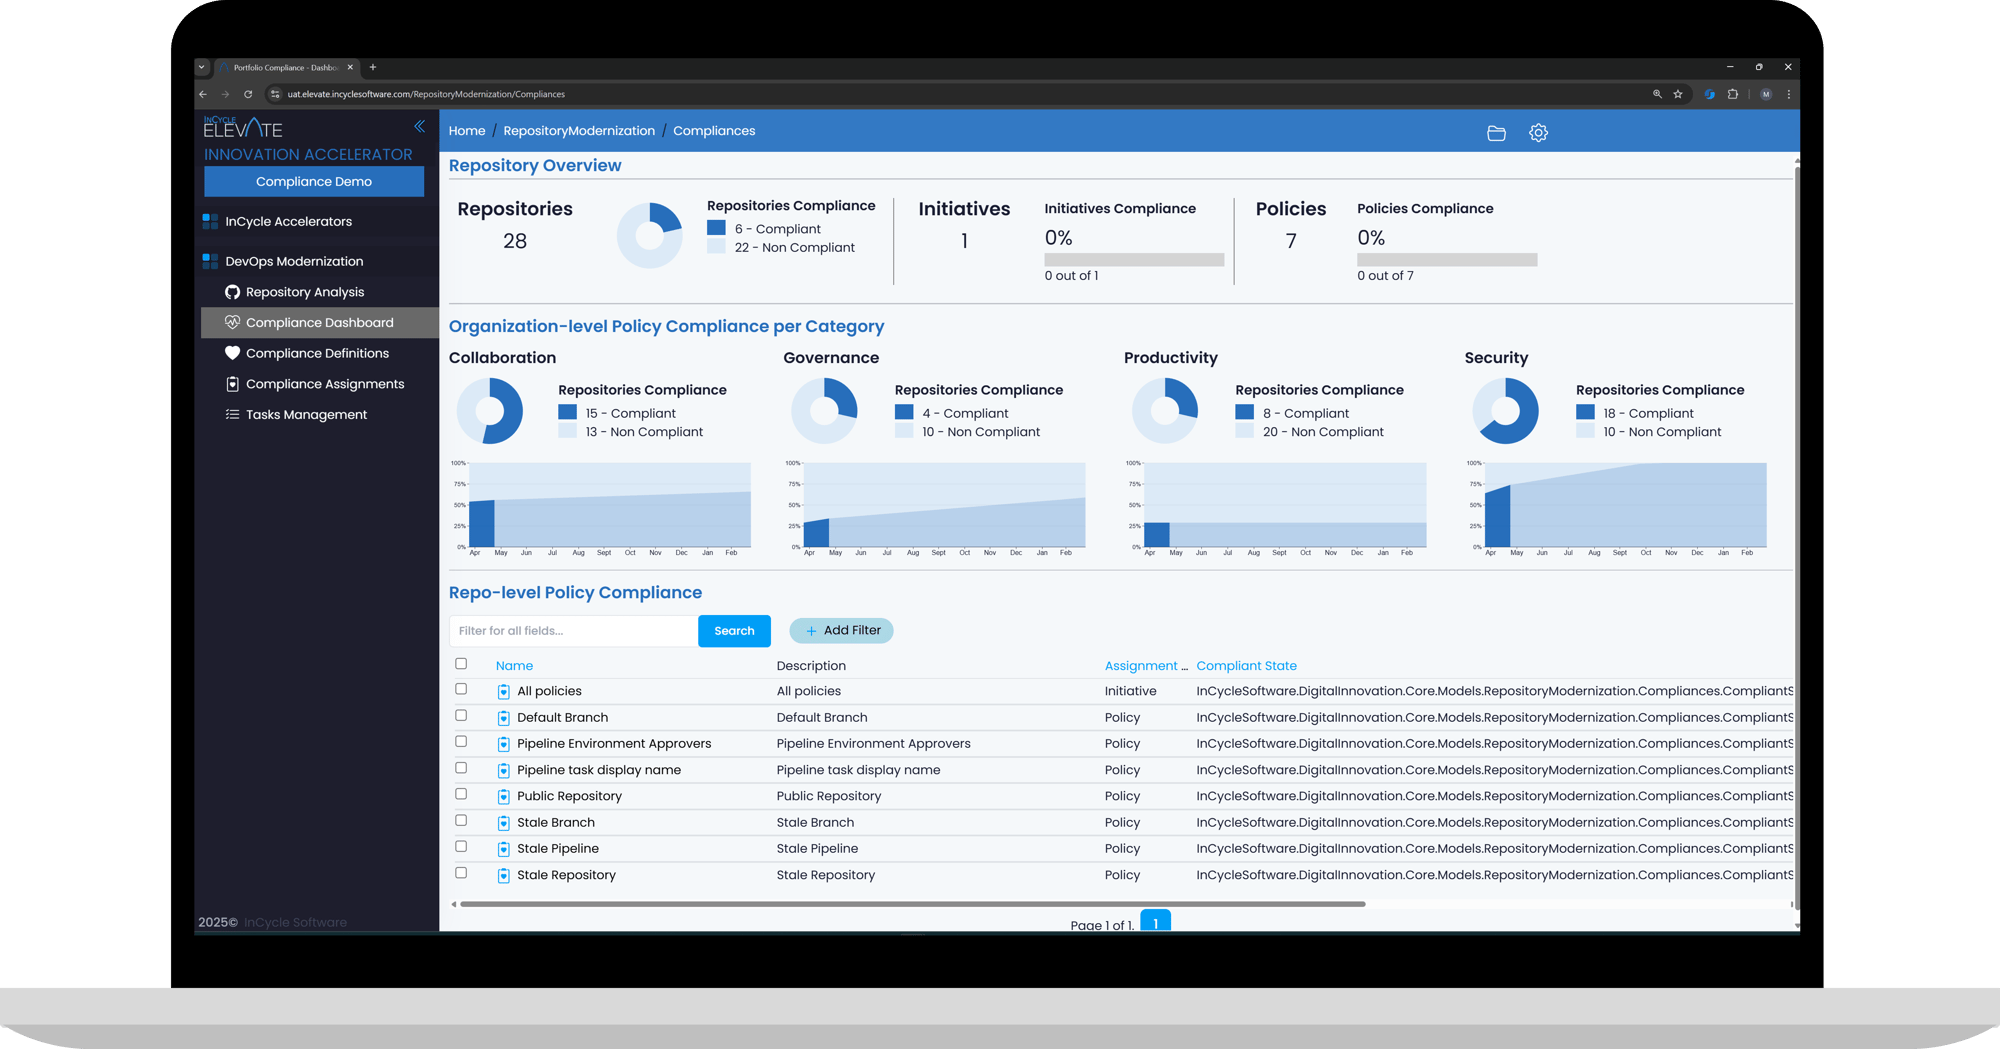Open the settings gear in the header

[x=1538, y=133]
